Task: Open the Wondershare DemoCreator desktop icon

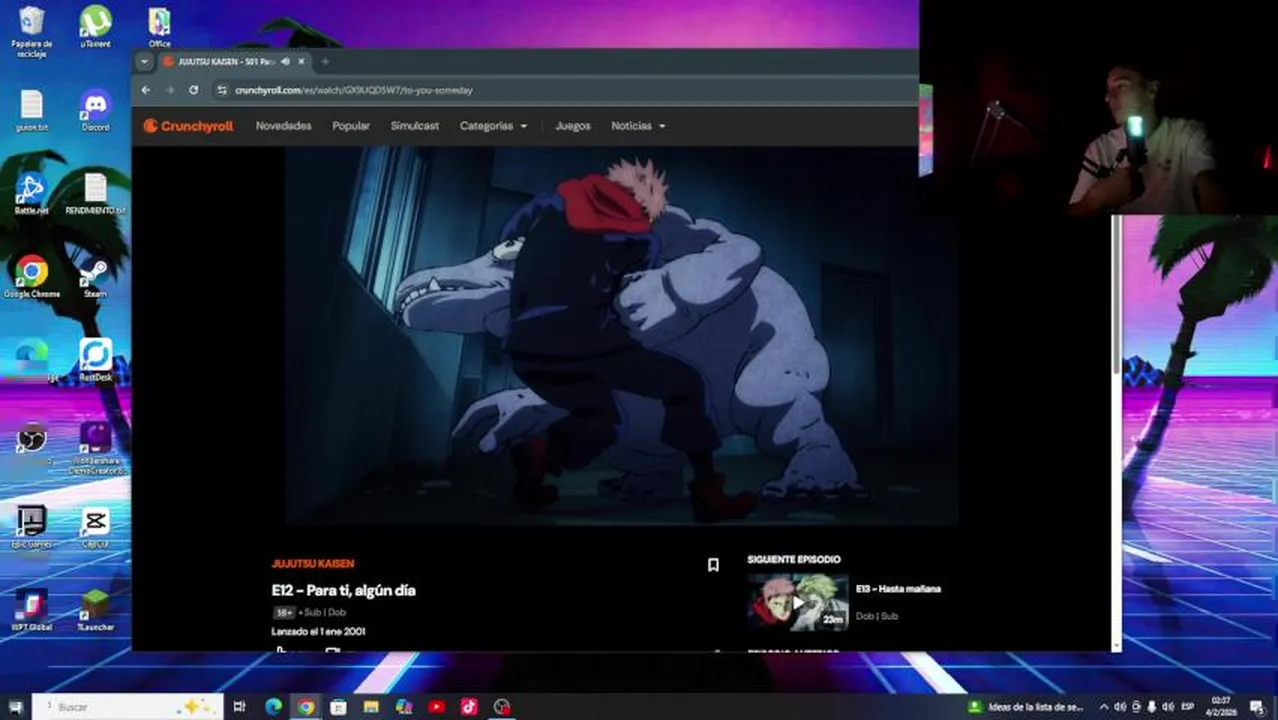Action: (96, 447)
